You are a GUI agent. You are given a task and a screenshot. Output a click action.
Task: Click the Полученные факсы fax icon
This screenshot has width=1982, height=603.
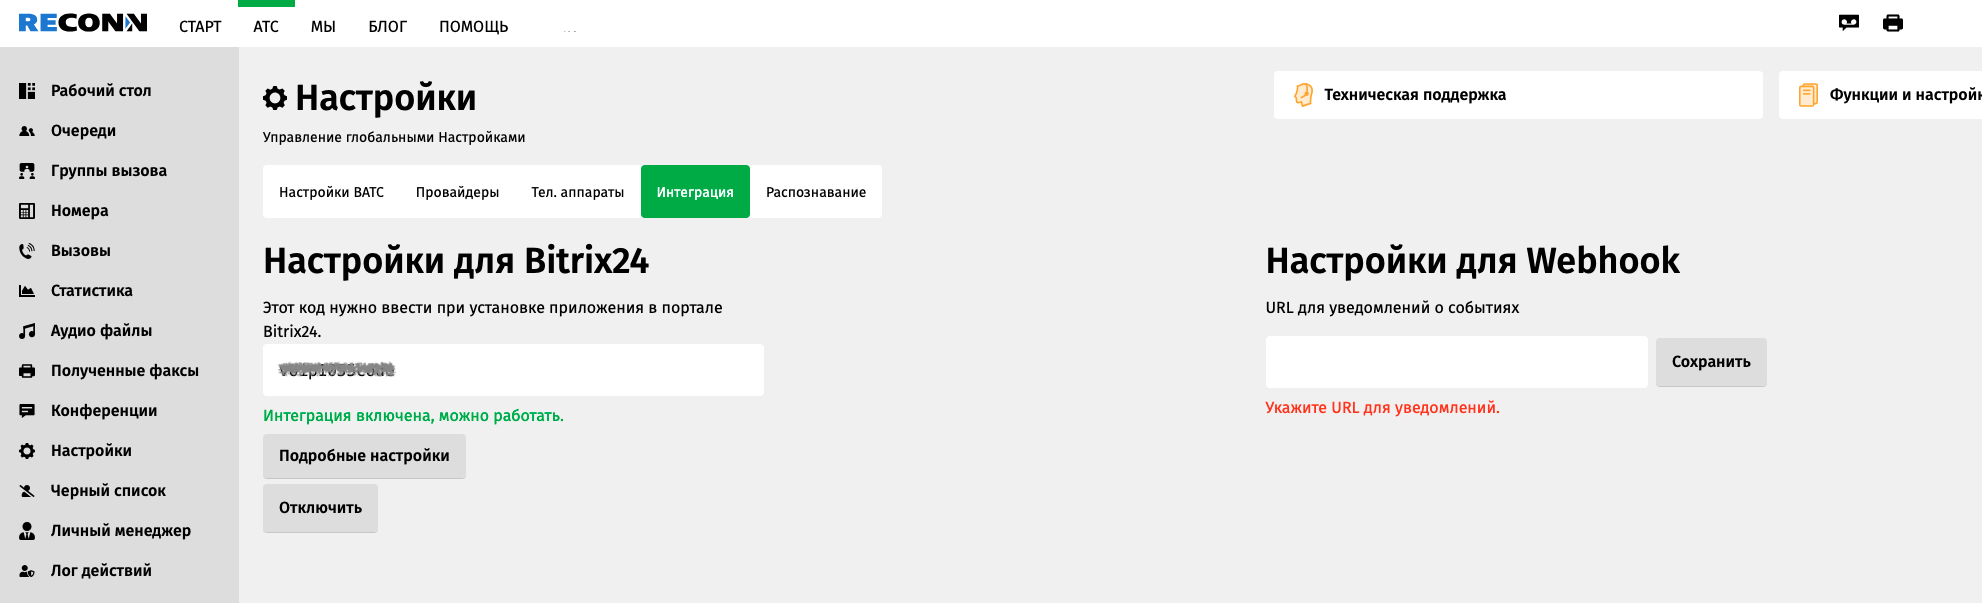(x=27, y=371)
